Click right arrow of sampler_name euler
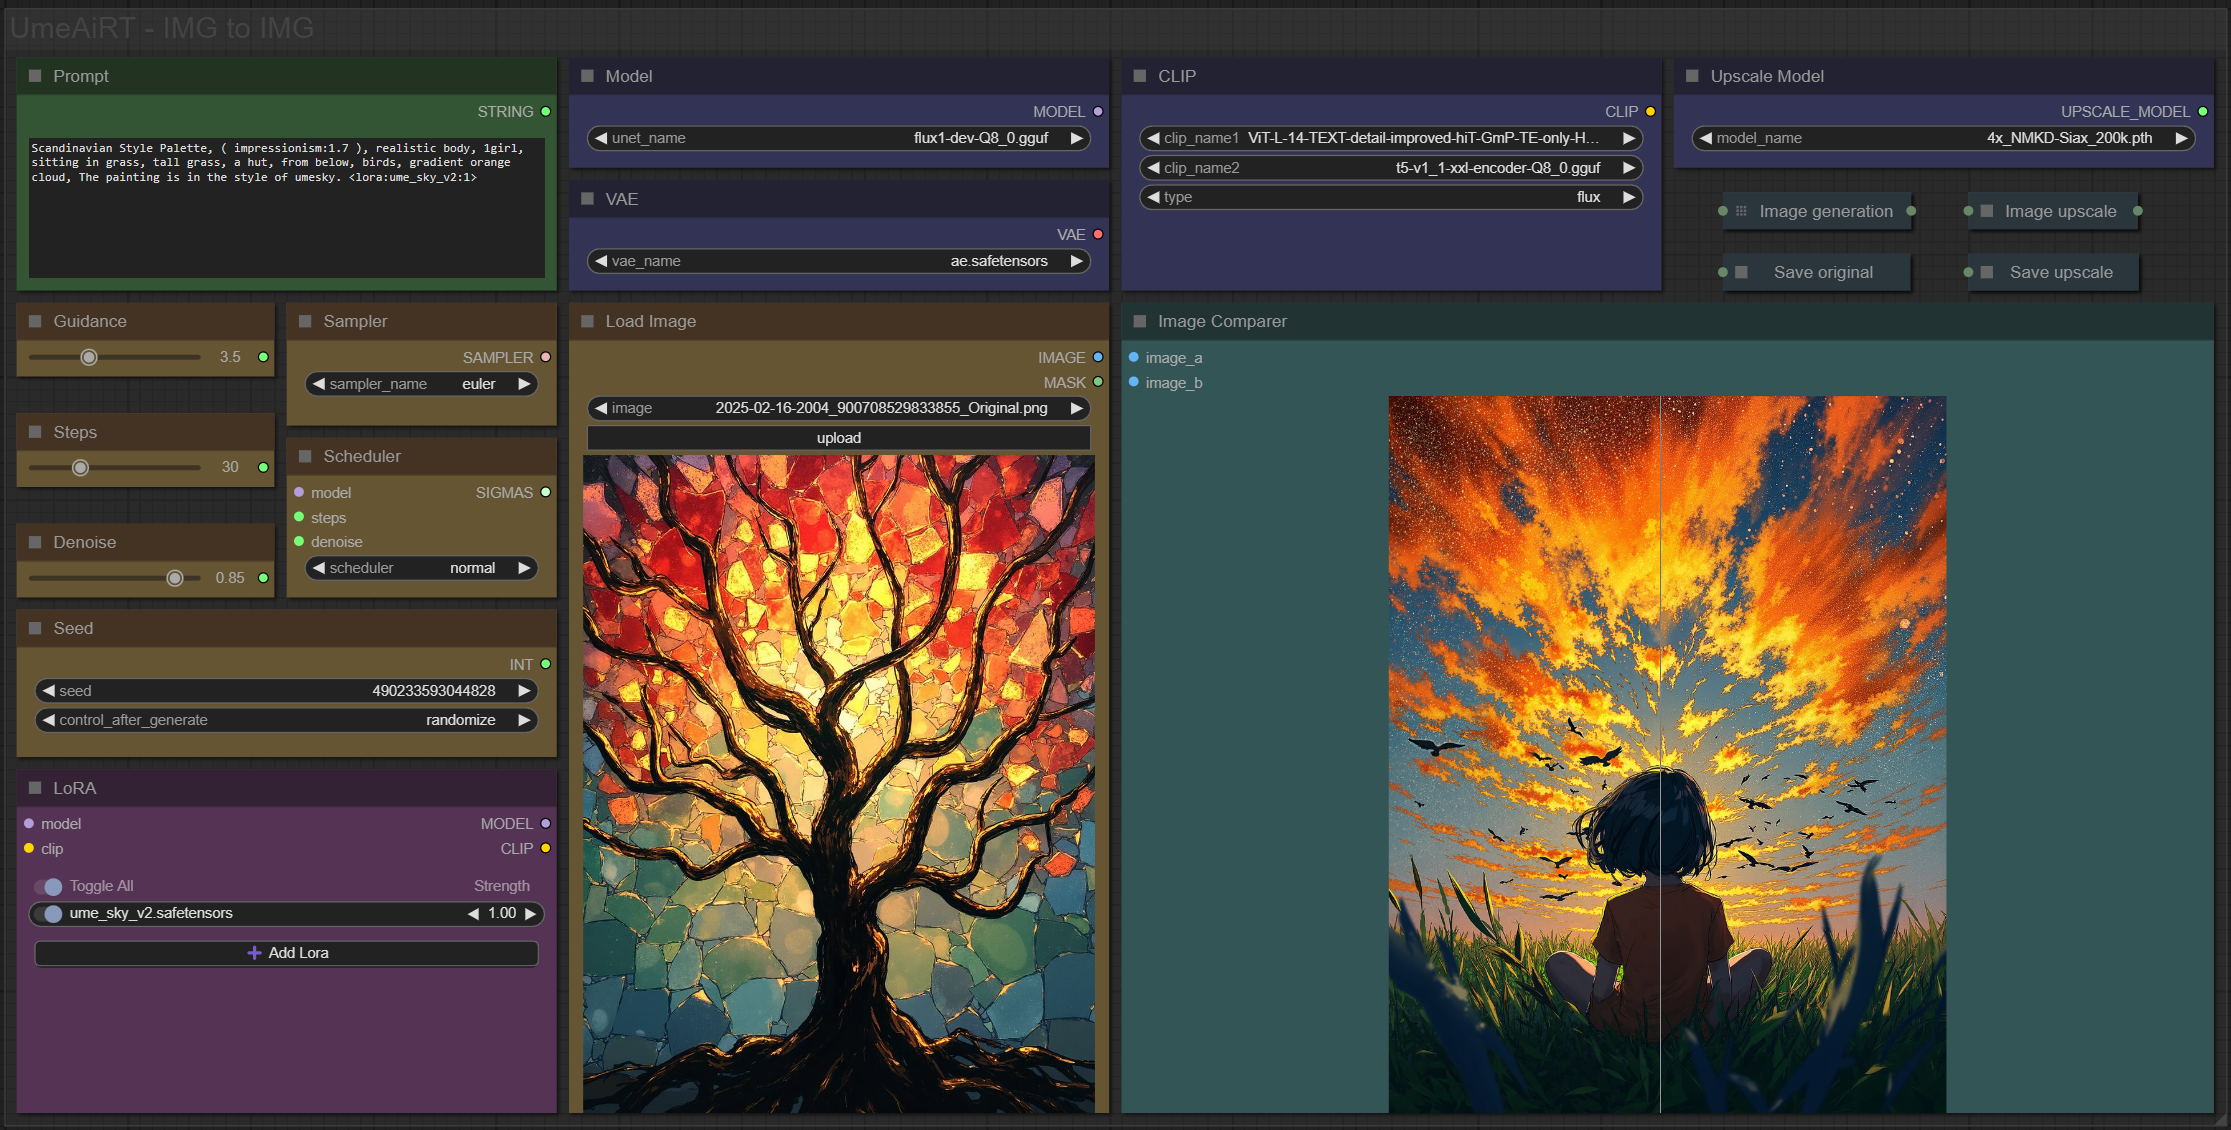This screenshot has height=1130, width=2231. pos(523,384)
